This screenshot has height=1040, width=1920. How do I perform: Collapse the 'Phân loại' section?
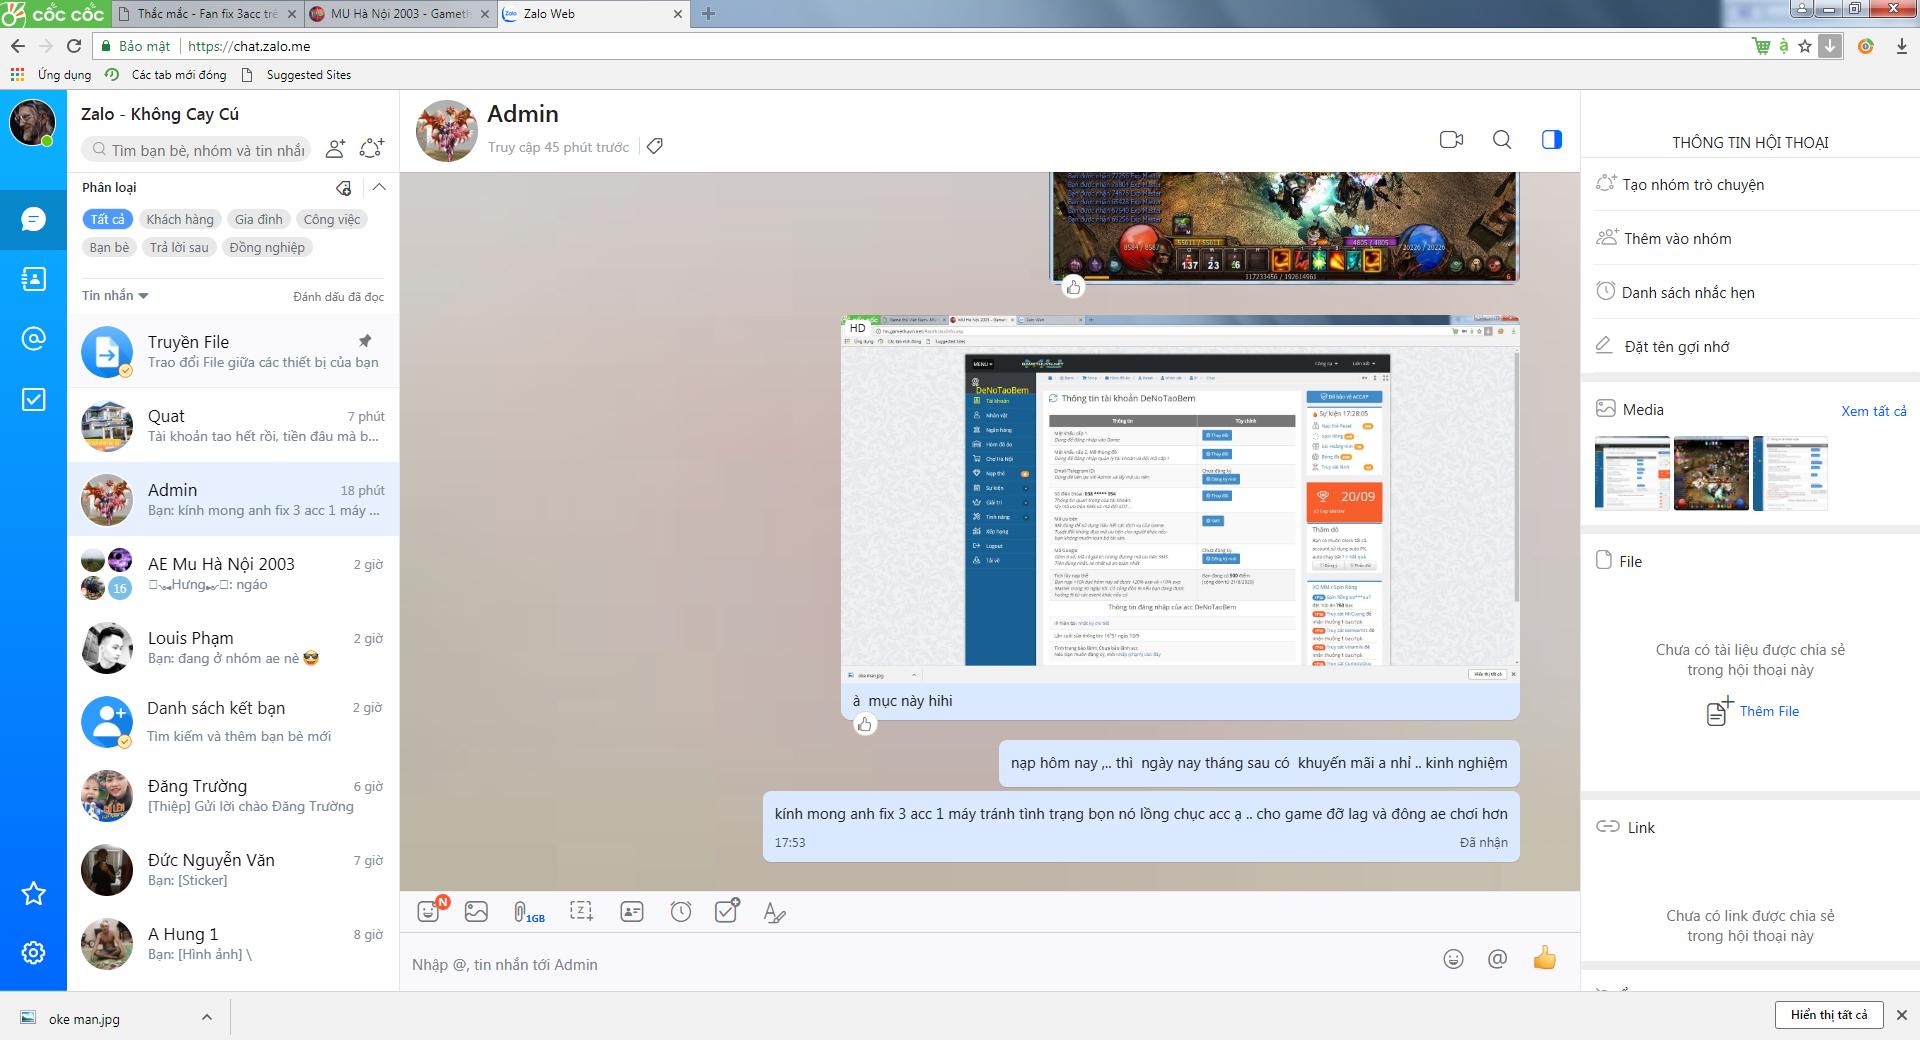tap(379, 187)
